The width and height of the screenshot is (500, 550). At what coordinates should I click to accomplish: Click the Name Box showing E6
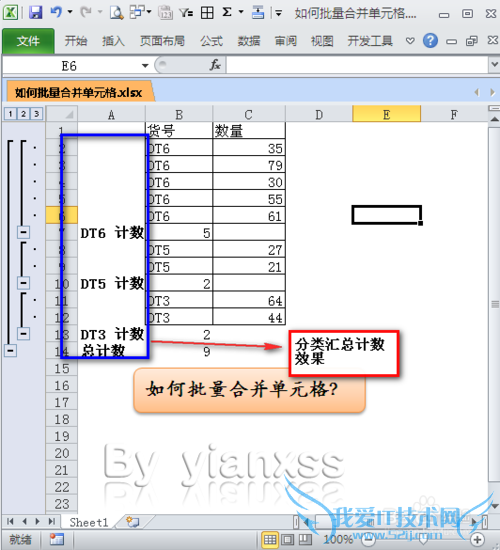pyautogui.click(x=69, y=66)
